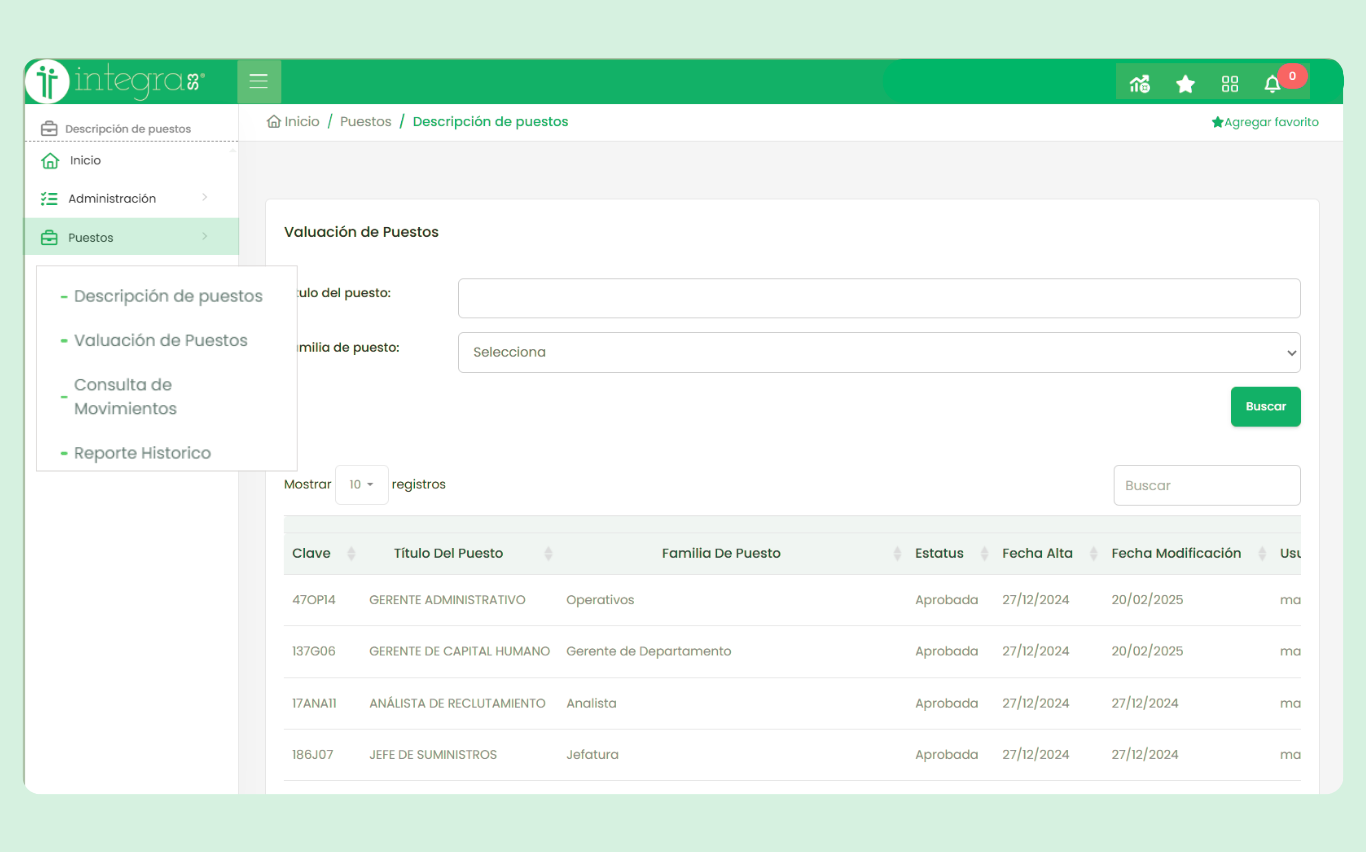Click the Integra logo

[115, 81]
